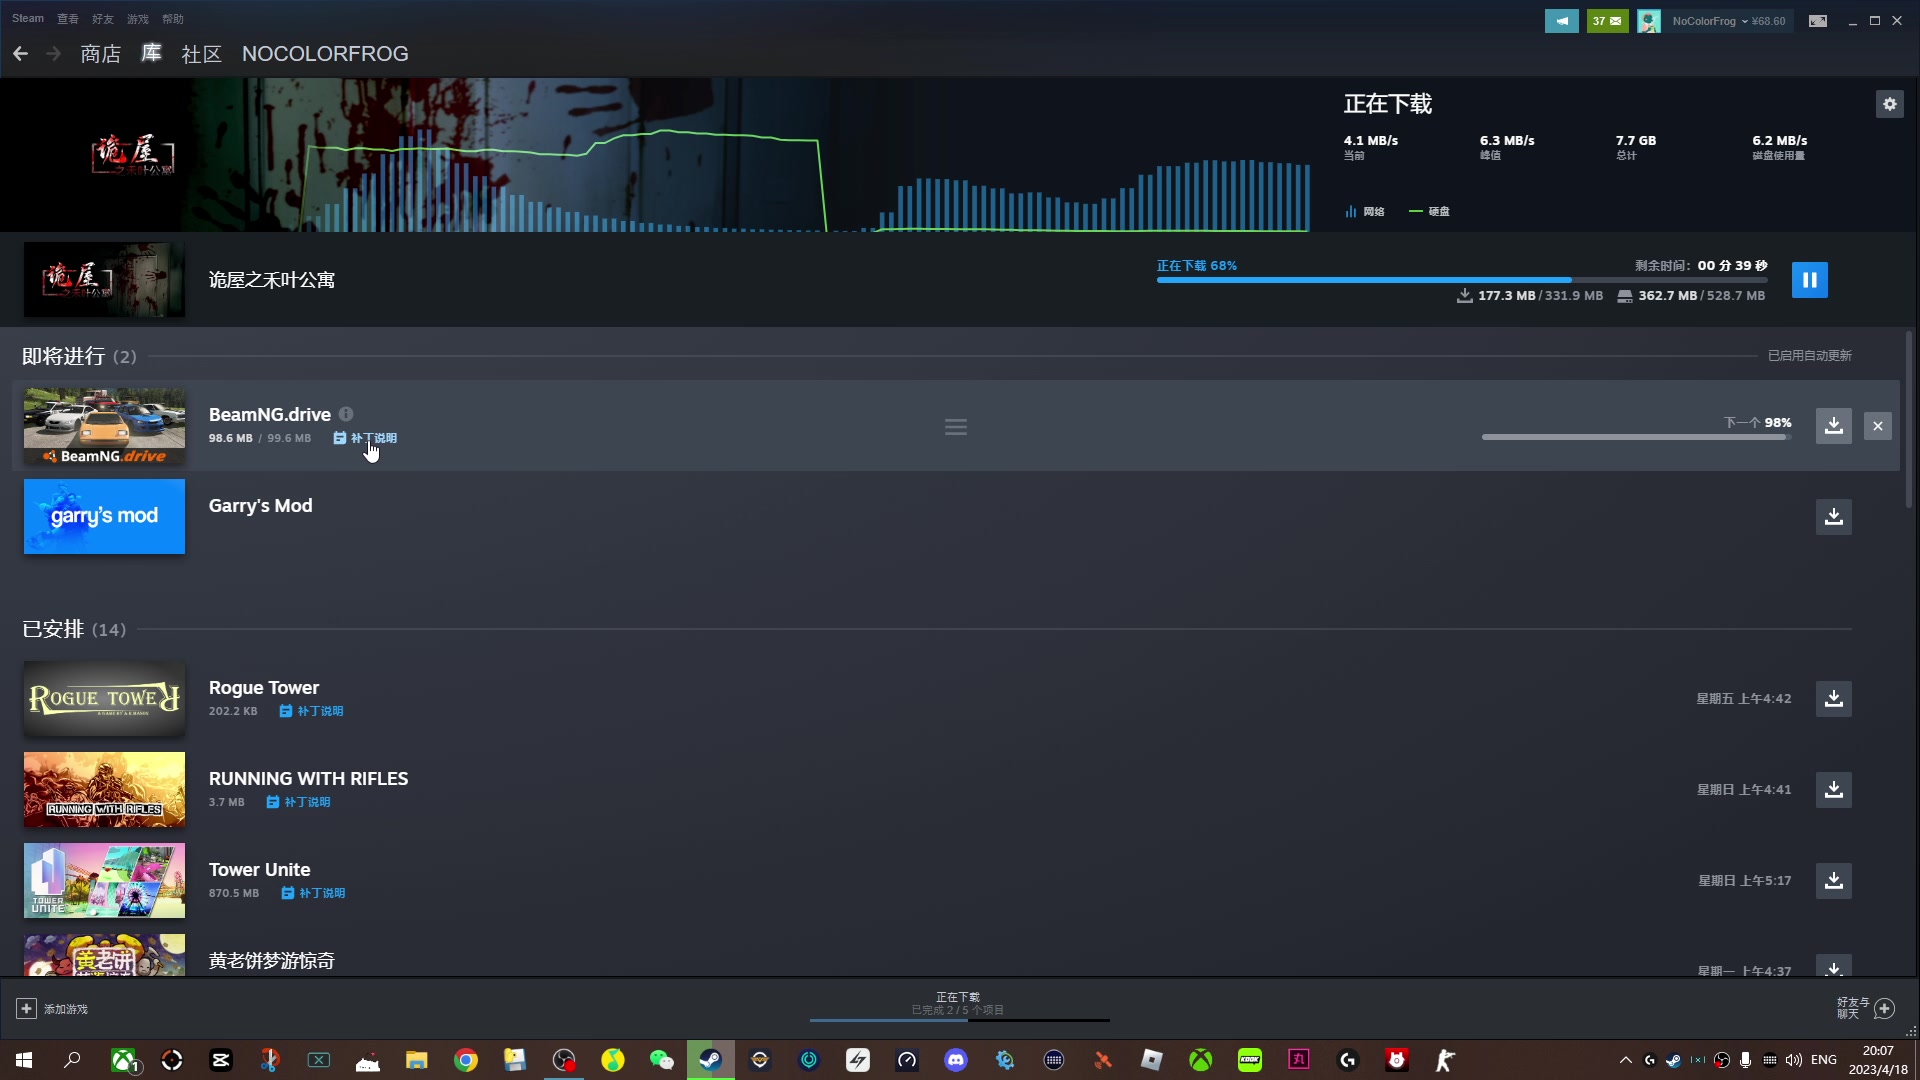The image size is (1920, 1080).
Task: Open the 好友 friends menu
Action: (x=103, y=19)
